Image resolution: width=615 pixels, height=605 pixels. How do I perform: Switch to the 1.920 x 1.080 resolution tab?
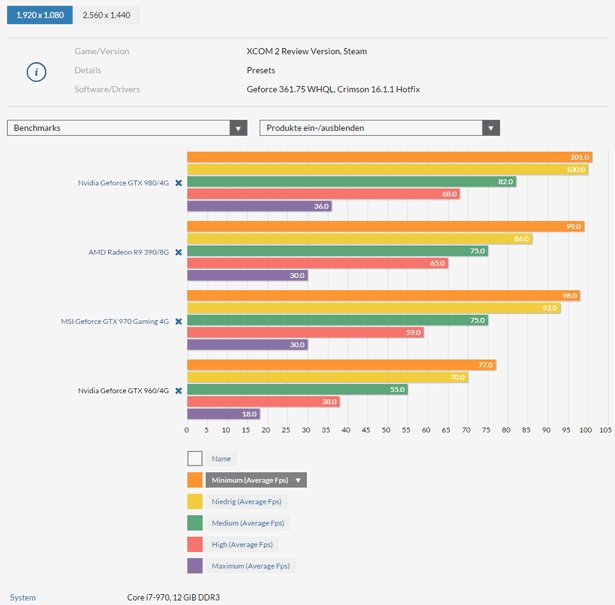[39, 15]
